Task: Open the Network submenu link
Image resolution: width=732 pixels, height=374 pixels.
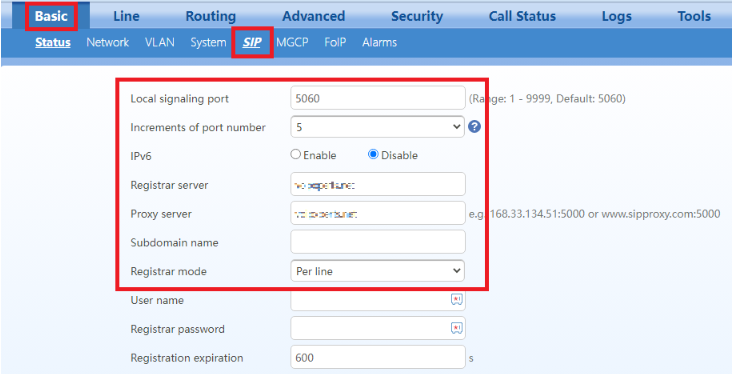Action: click(x=107, y=42)
